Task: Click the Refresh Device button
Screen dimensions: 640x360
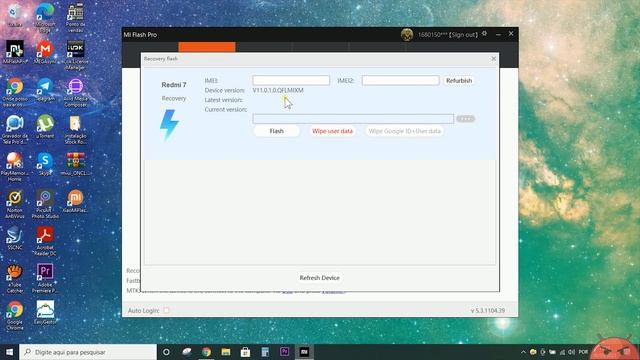Action: pyautogui.click(x=319, y=278)
